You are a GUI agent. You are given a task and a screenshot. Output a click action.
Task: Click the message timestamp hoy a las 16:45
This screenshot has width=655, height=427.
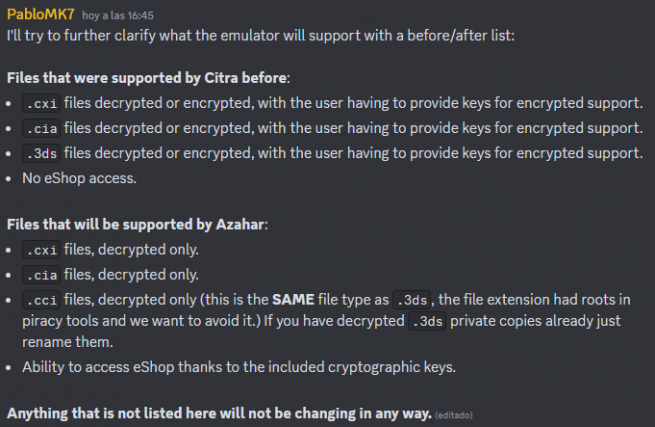coord(118,15)
